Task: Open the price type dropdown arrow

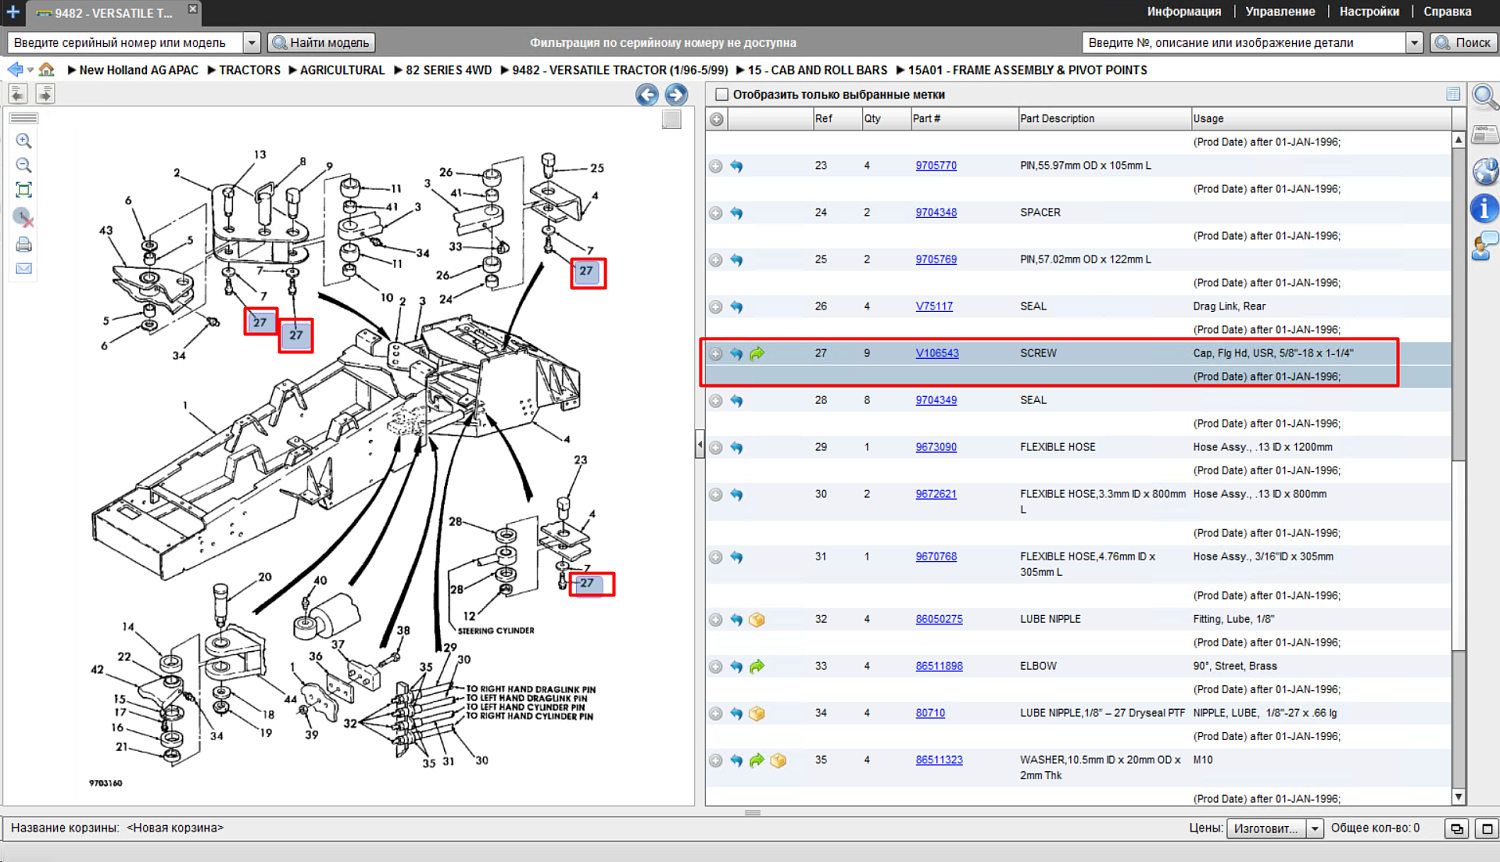Action: [x=1315, y=829]
